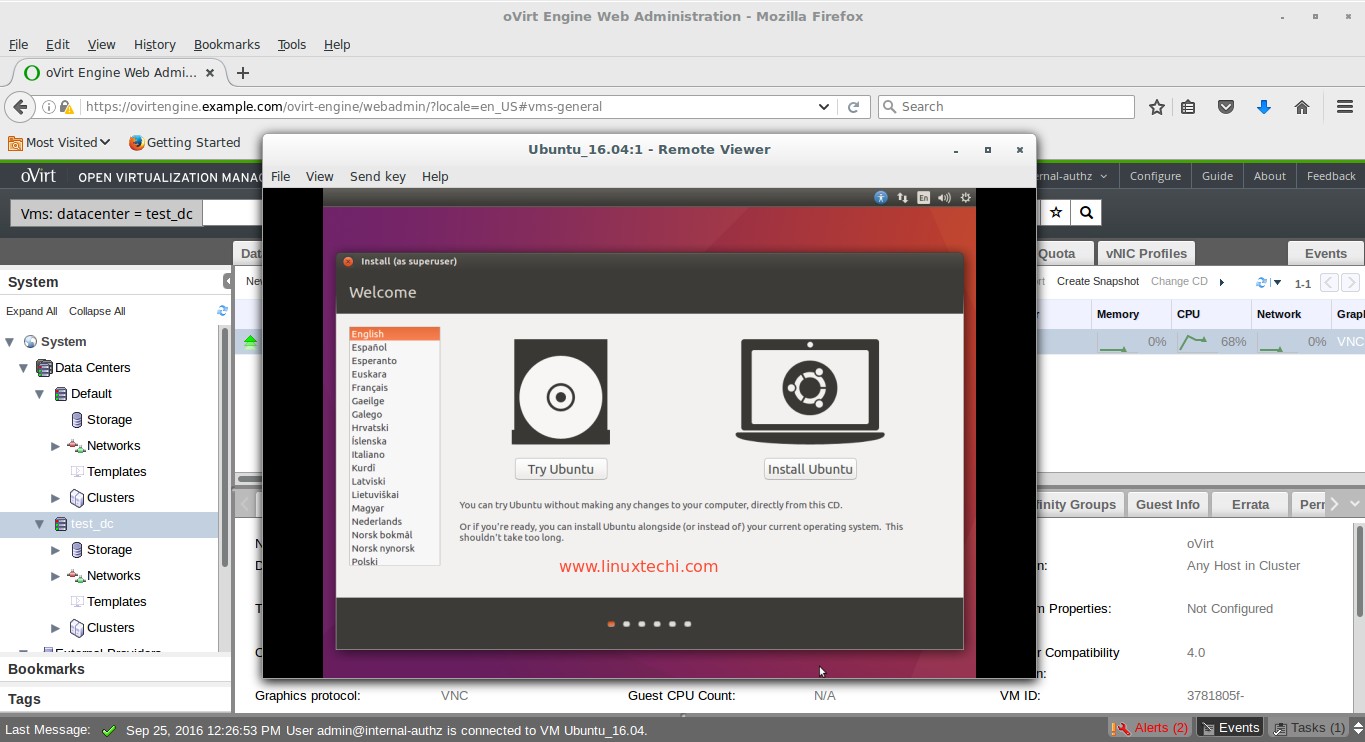Click the session gear icon in the installer window
The width and height of the screenshot is (1365, 742).
click(x=965, y=198)
